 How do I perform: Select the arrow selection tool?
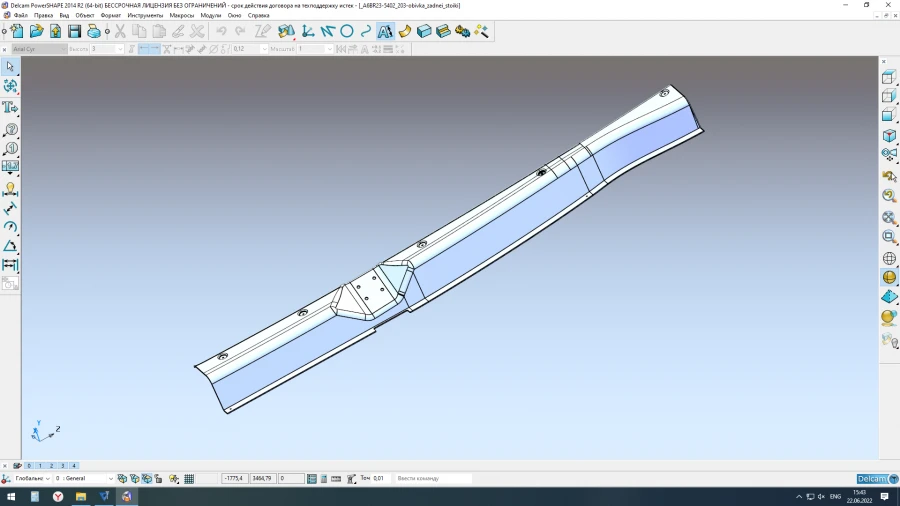[x=10, y=66]
